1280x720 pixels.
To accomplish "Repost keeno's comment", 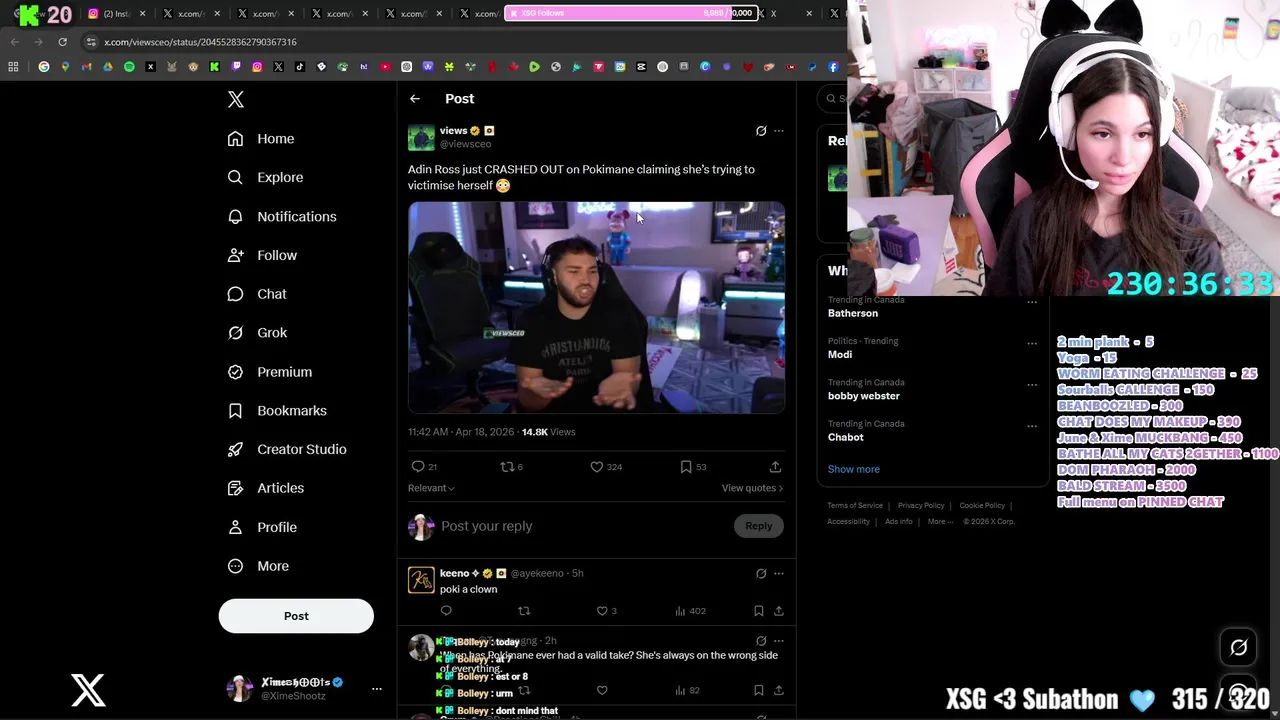I will coord(524,611).
